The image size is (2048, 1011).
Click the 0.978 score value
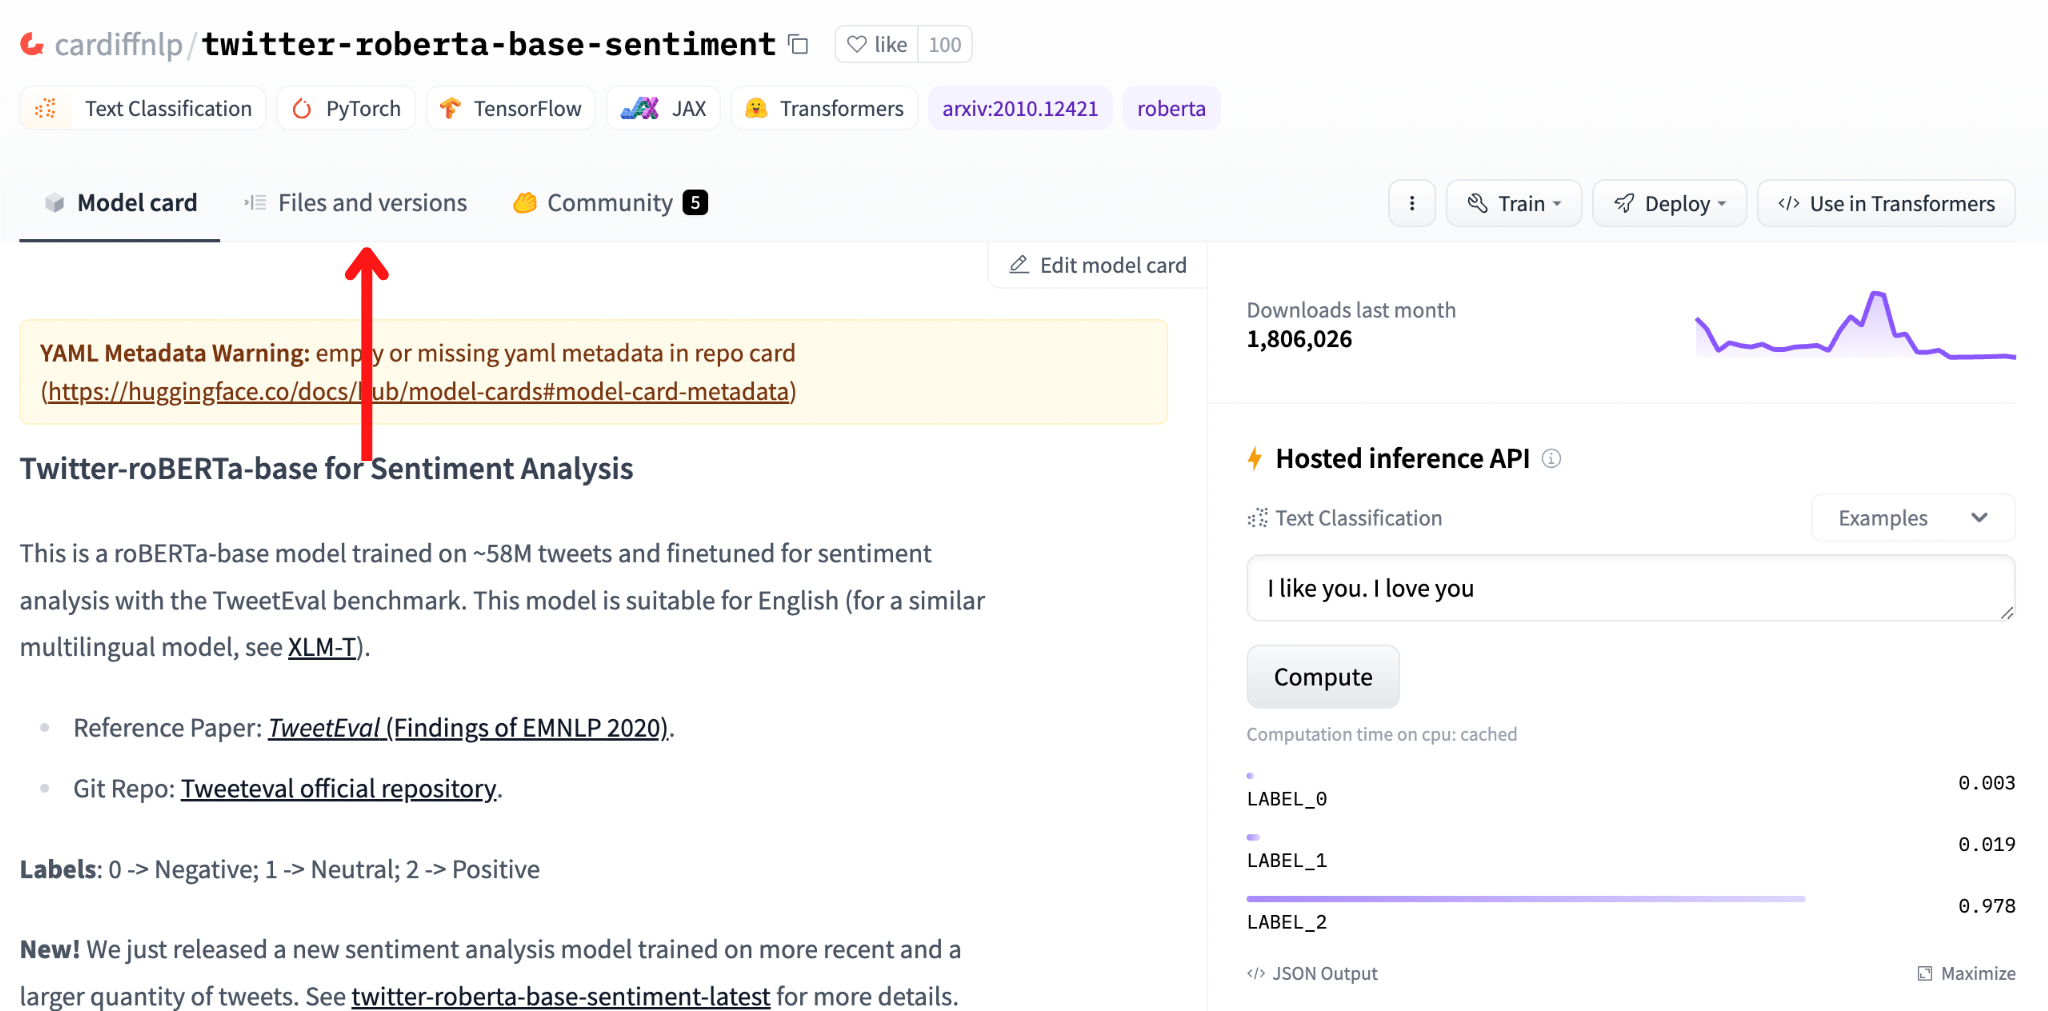pos(1986,906)
